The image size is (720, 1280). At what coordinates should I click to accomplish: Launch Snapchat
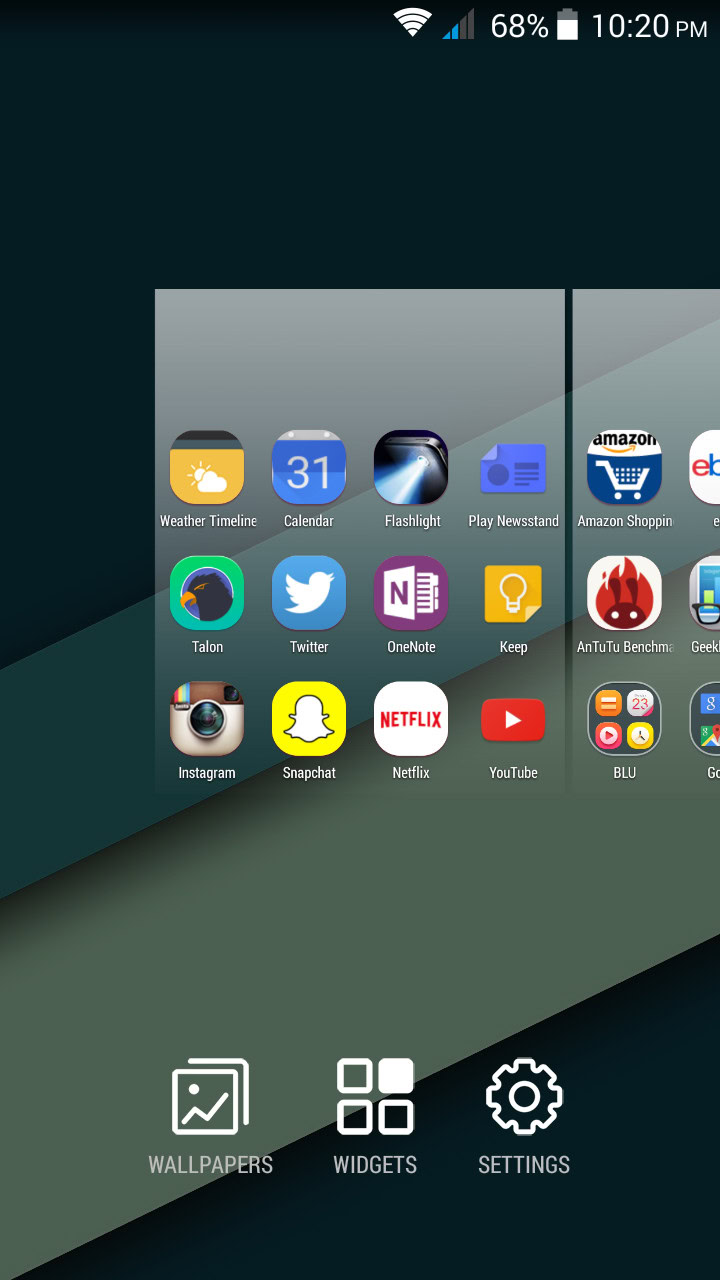pyautogui.click(x=309, y=720)
